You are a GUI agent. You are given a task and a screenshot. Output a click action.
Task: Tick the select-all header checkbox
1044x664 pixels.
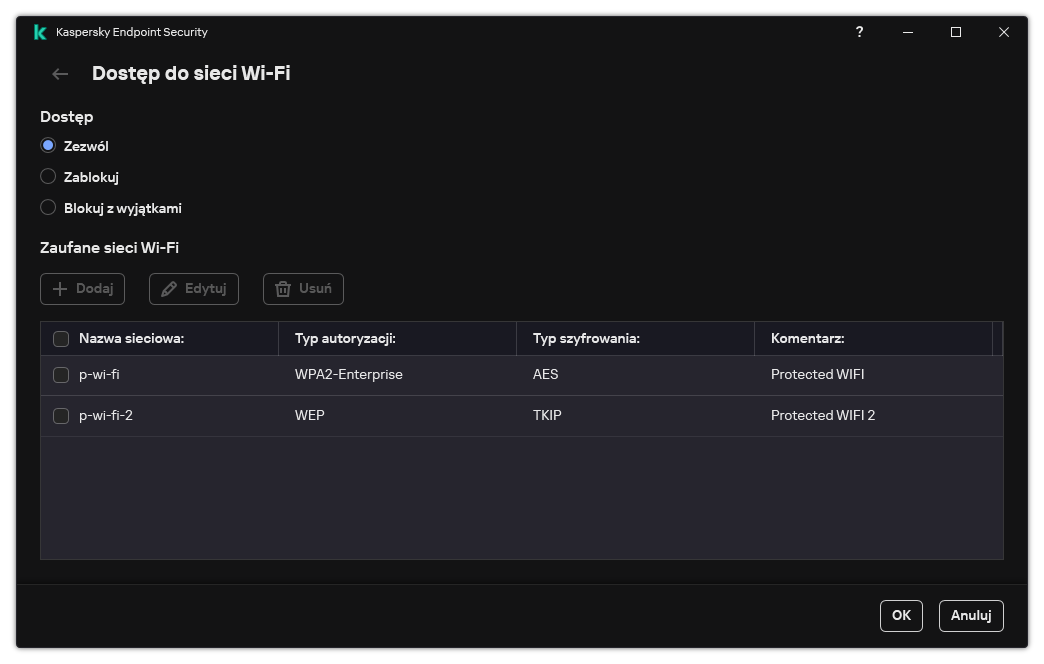61,339
